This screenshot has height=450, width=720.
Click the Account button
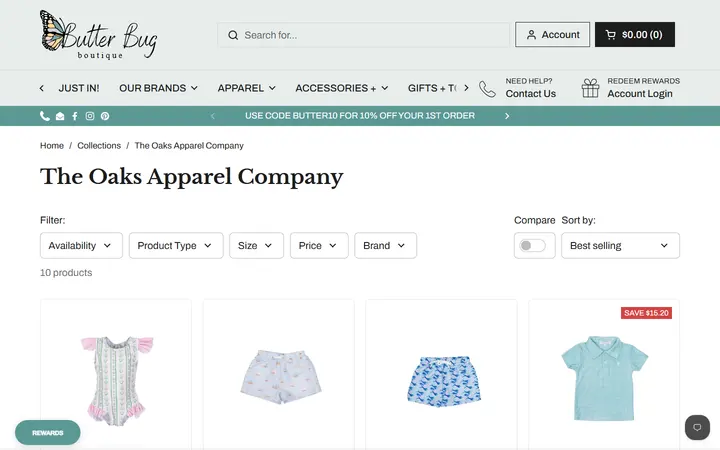tap(552, 34)
